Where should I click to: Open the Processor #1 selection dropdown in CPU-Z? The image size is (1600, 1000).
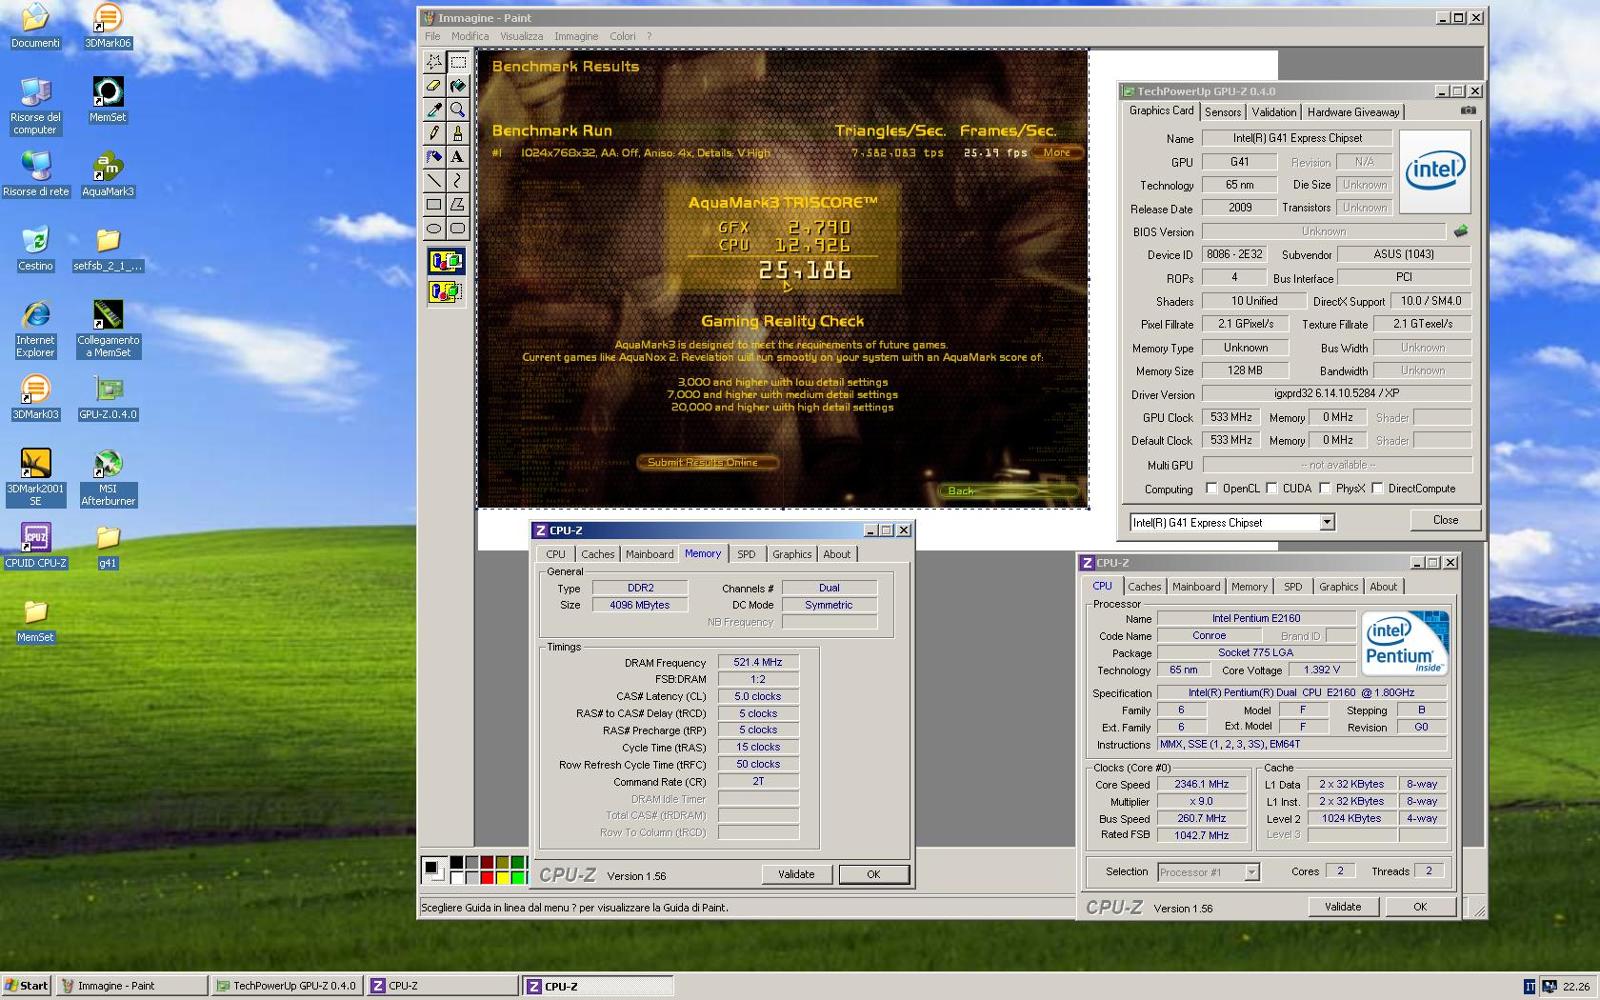pos(1251,872)
